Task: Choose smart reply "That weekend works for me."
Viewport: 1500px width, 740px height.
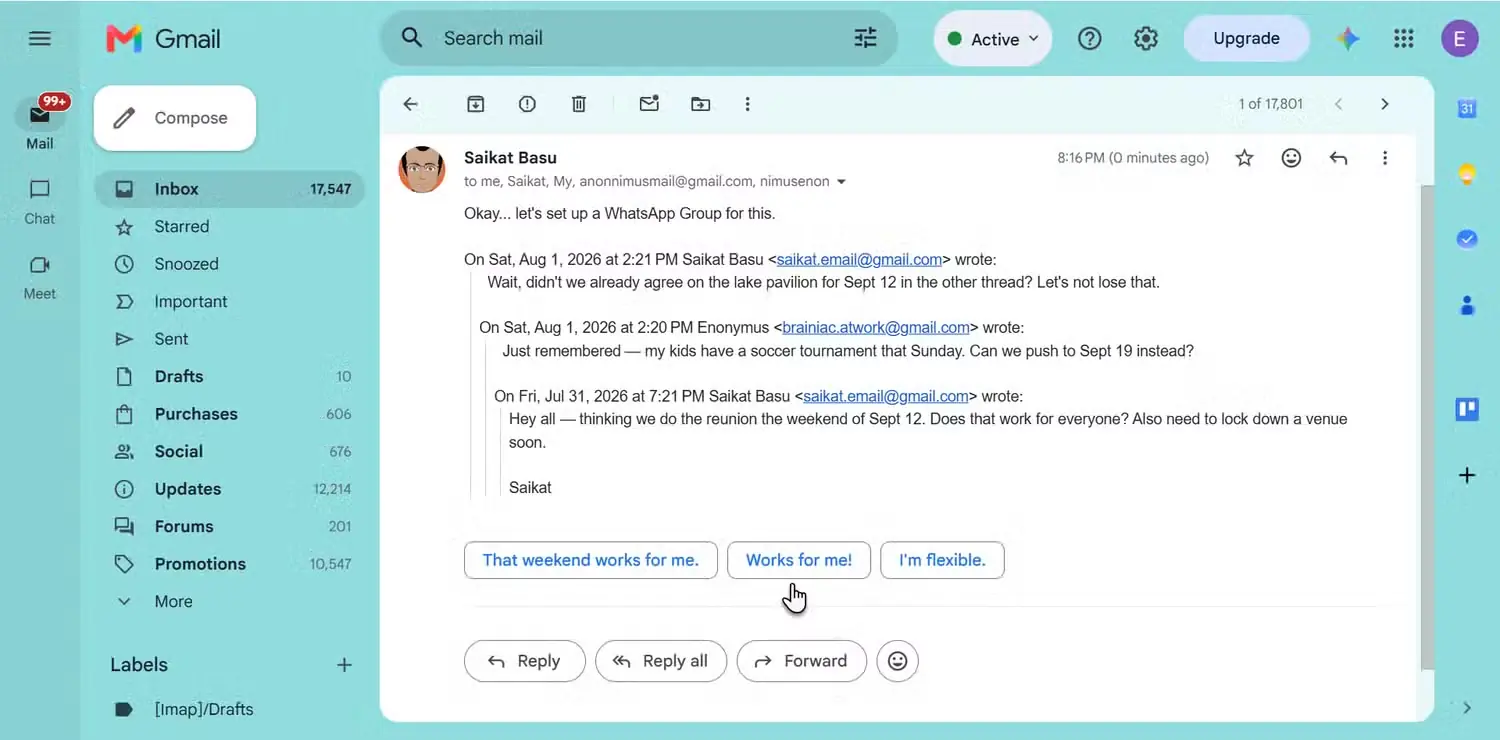Action: click(x=591, y=560)
